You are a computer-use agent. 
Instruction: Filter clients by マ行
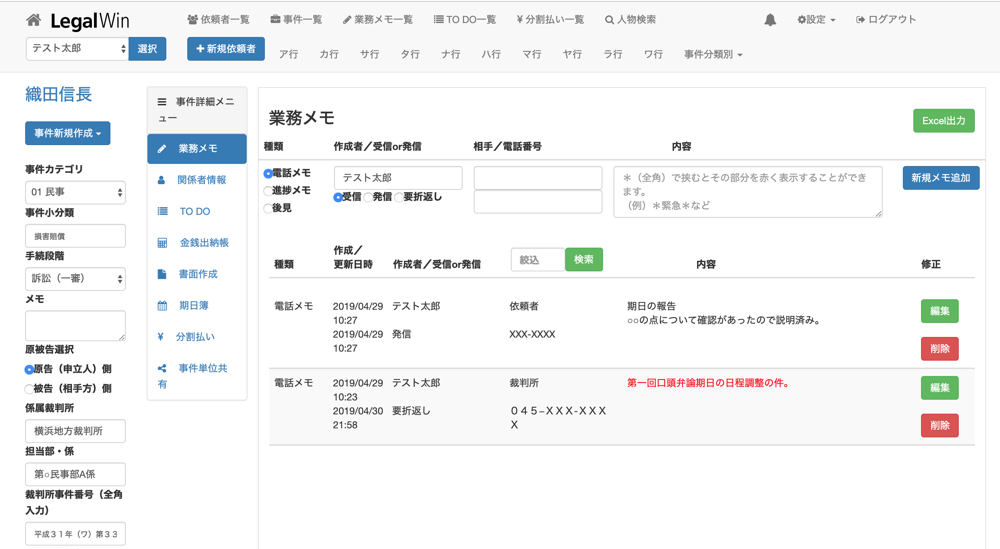pyautogui.click(x=532, y=54)
